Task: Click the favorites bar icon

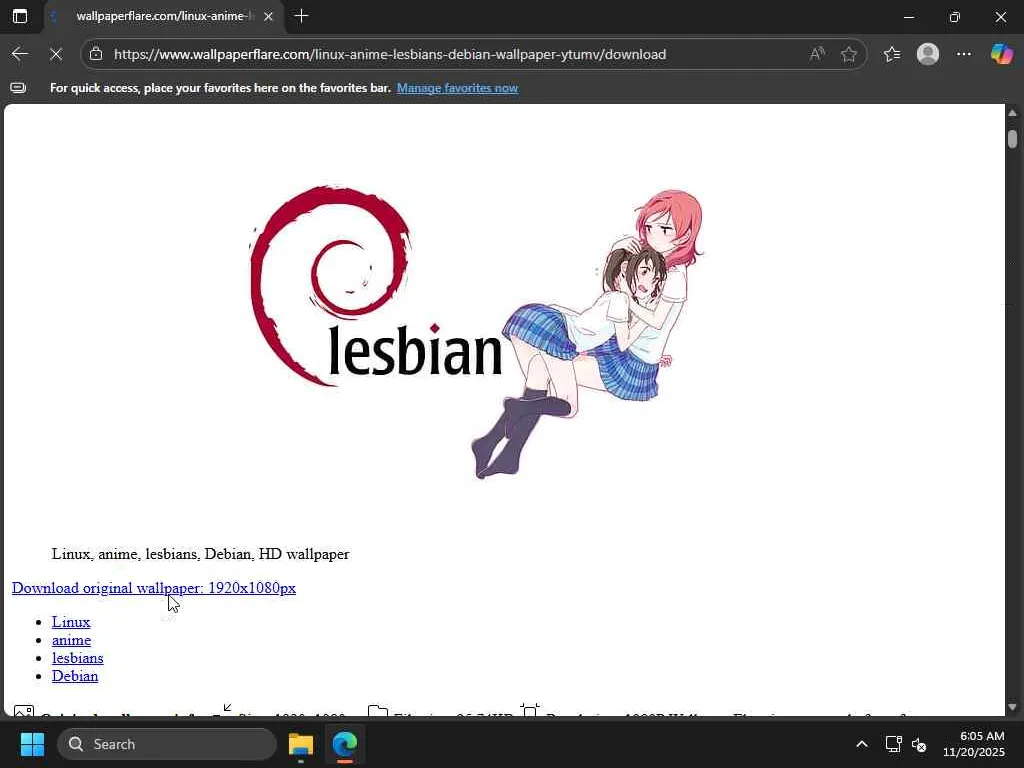Action: click(x=18, y=88)
